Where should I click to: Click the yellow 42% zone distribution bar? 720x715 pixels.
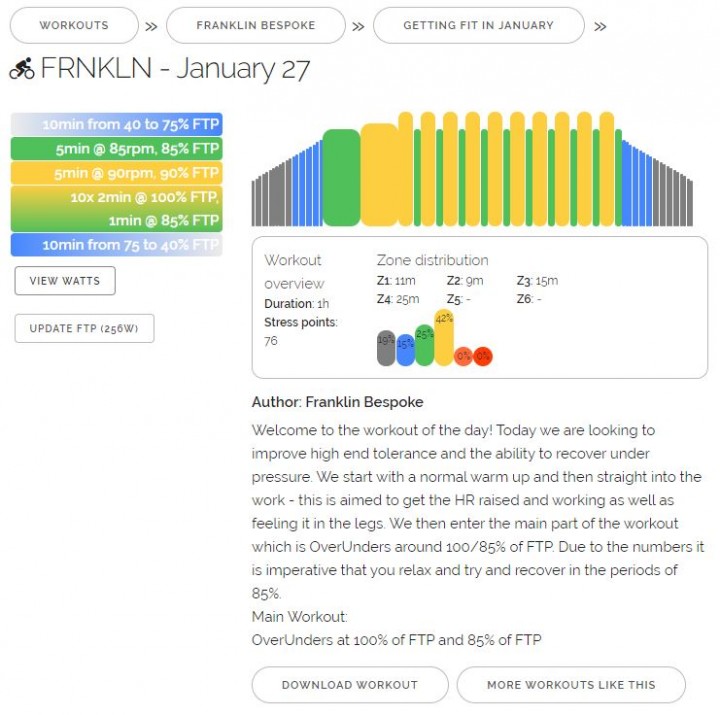tap(444, 338)
